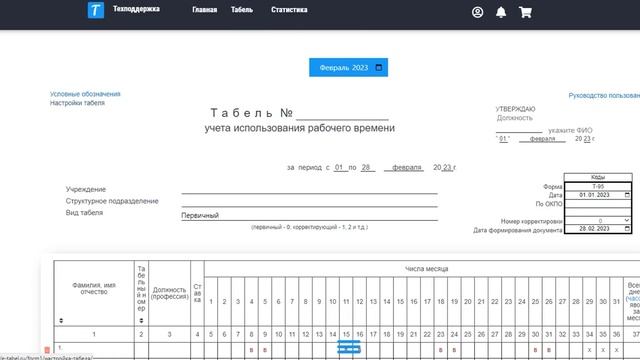Click the укажите ФИО field
This screenshot has width=640, height=360.
[570, 130]
